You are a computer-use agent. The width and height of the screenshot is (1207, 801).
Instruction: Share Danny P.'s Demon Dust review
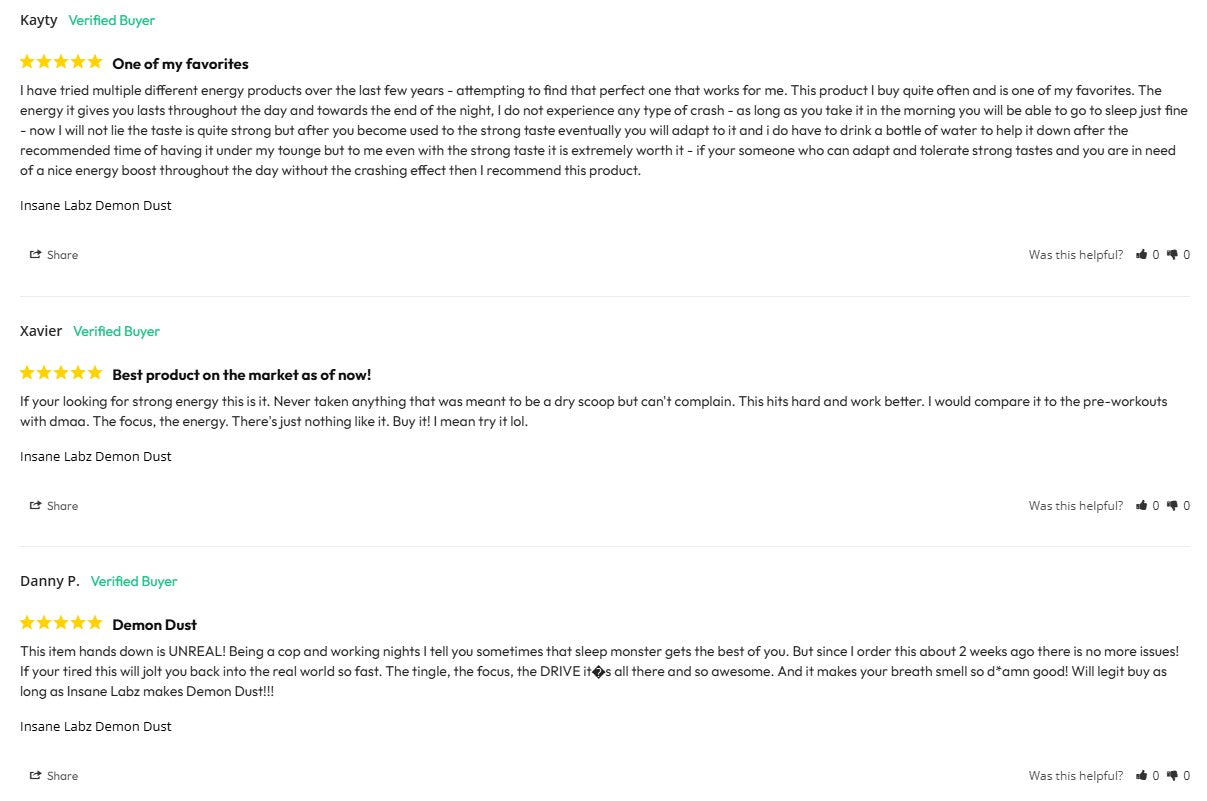[54, 776]
